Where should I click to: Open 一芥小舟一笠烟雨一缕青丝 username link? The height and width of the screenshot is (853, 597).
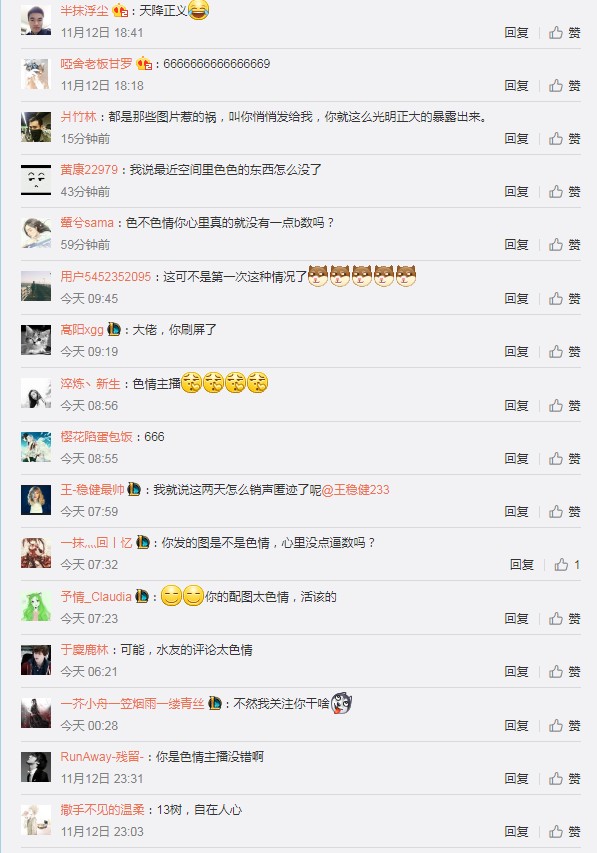[x=132, y=704]
